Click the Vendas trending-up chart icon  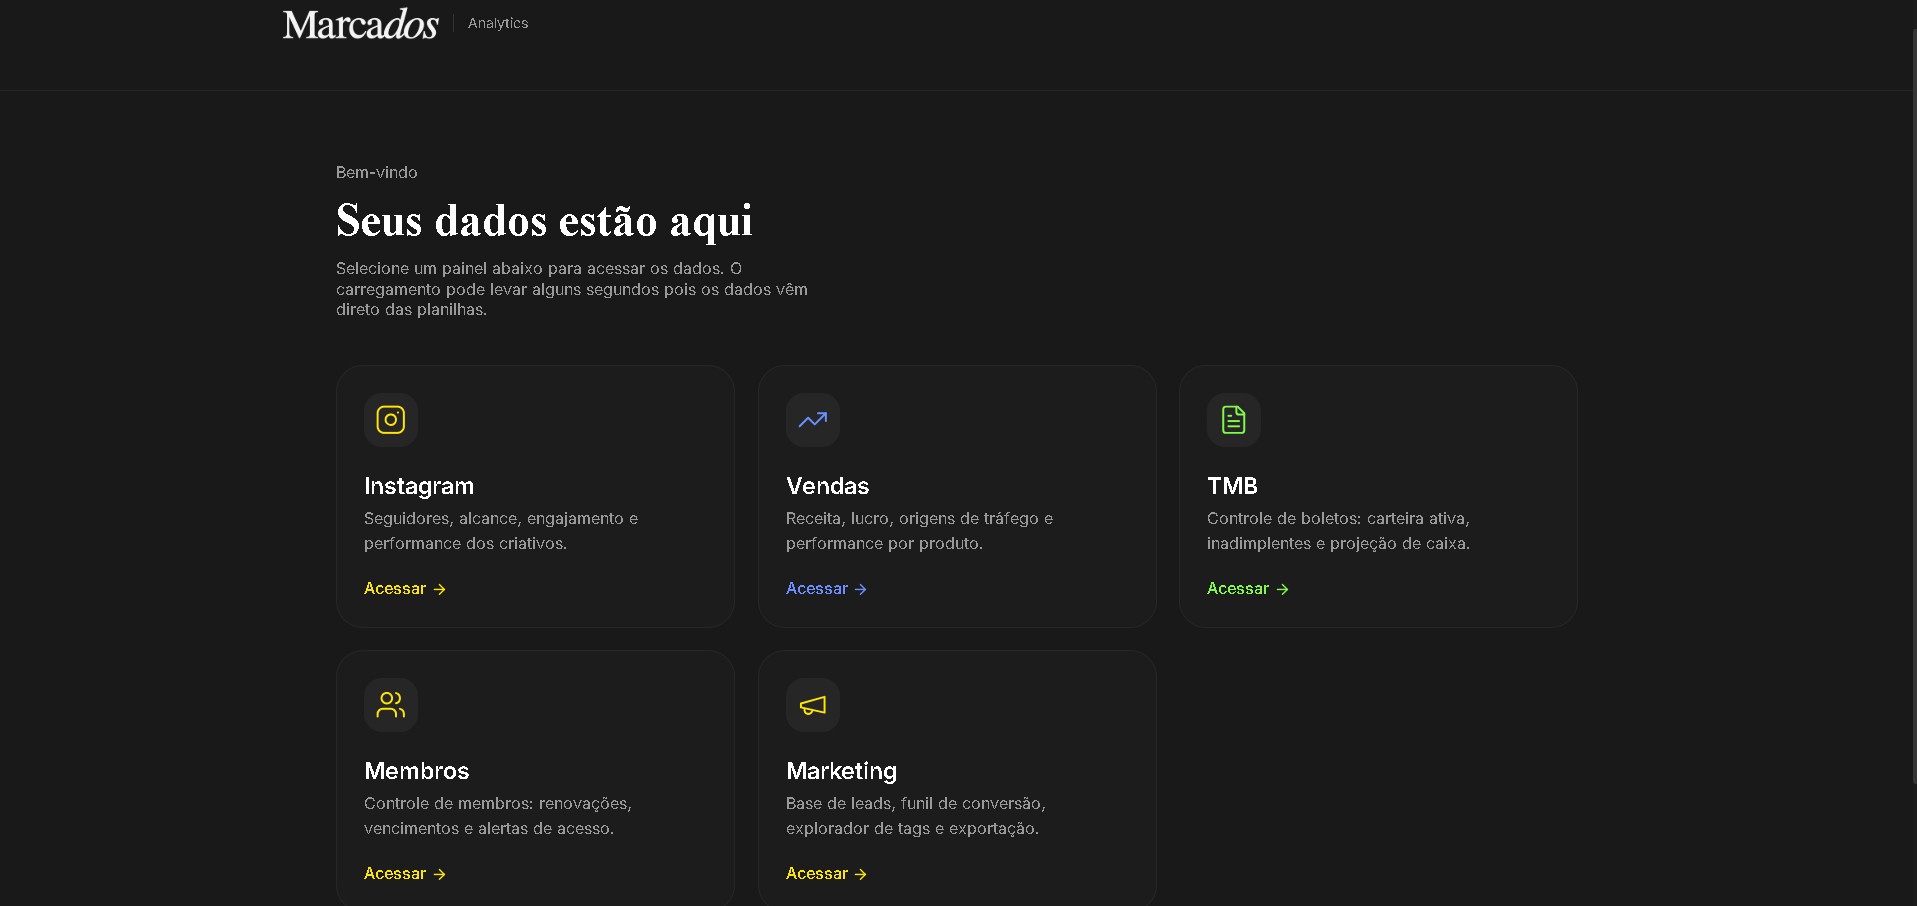click(813, 420)
